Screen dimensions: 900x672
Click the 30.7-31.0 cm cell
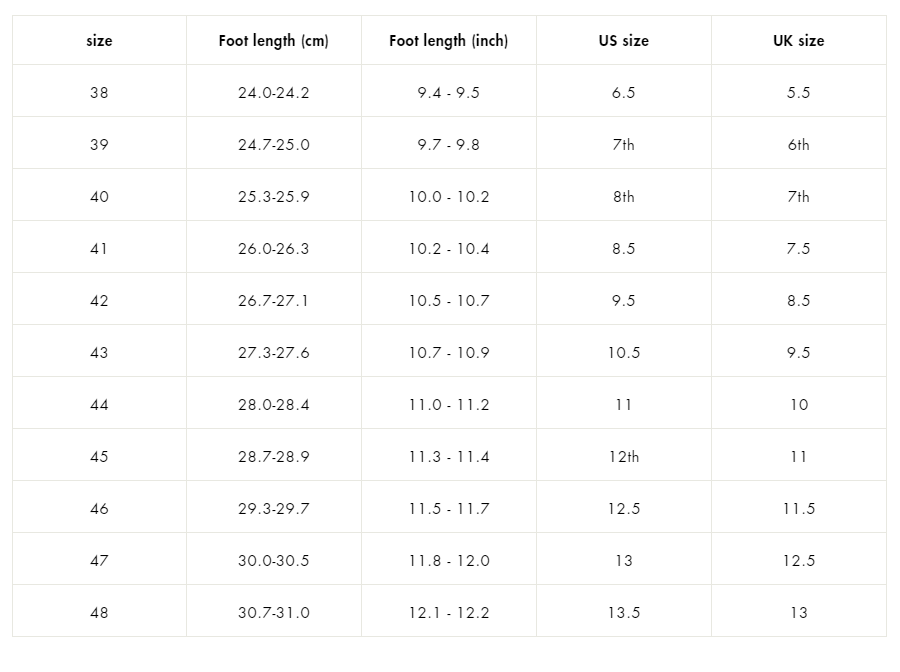tap(273, 613)
